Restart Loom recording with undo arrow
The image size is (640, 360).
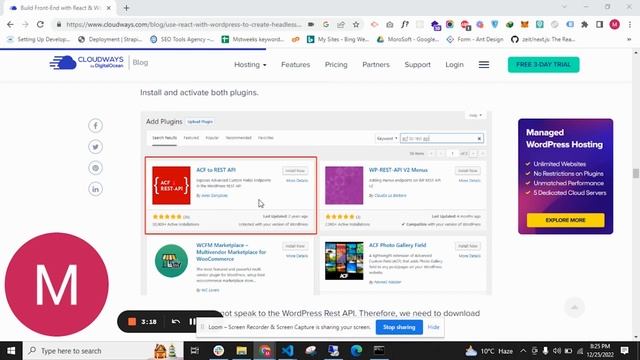[176, 322]
